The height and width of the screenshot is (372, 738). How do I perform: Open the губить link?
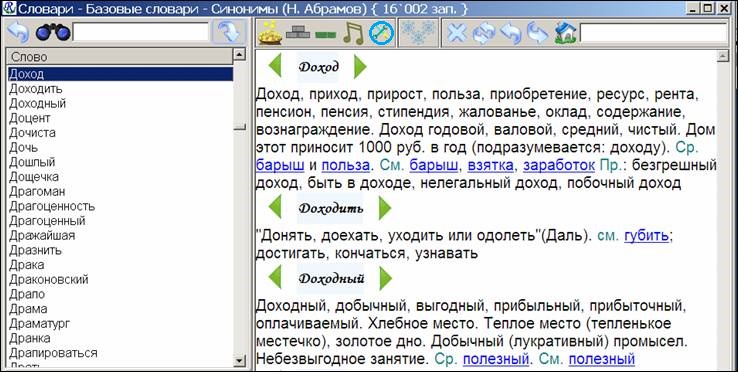[x=647, y=235]
